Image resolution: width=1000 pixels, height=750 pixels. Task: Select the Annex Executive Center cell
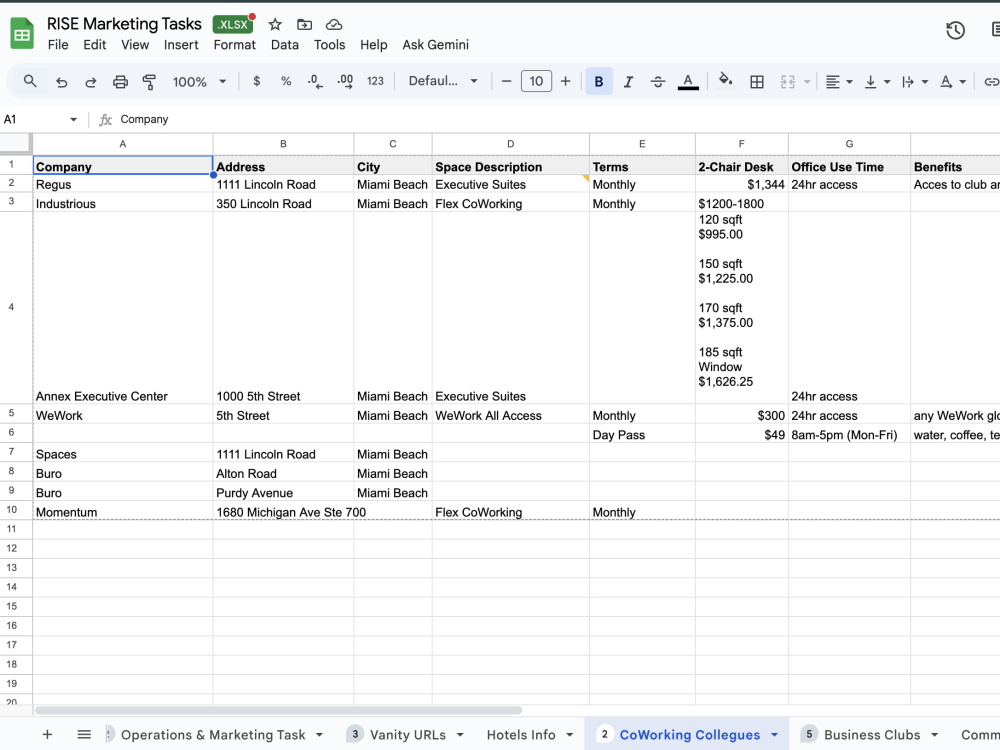(122, 307)
